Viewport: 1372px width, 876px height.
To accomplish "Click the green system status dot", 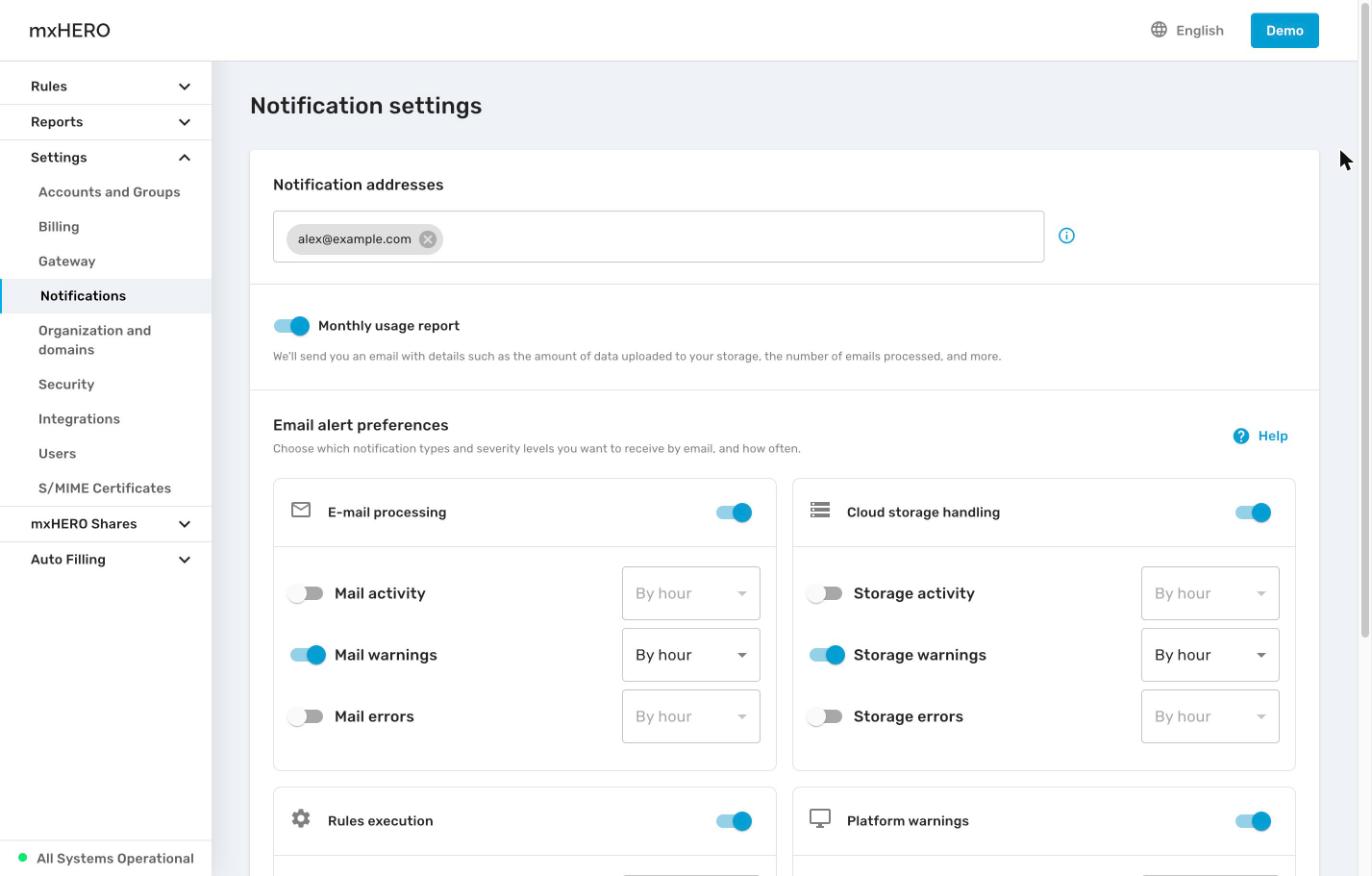I will [23, 858].
